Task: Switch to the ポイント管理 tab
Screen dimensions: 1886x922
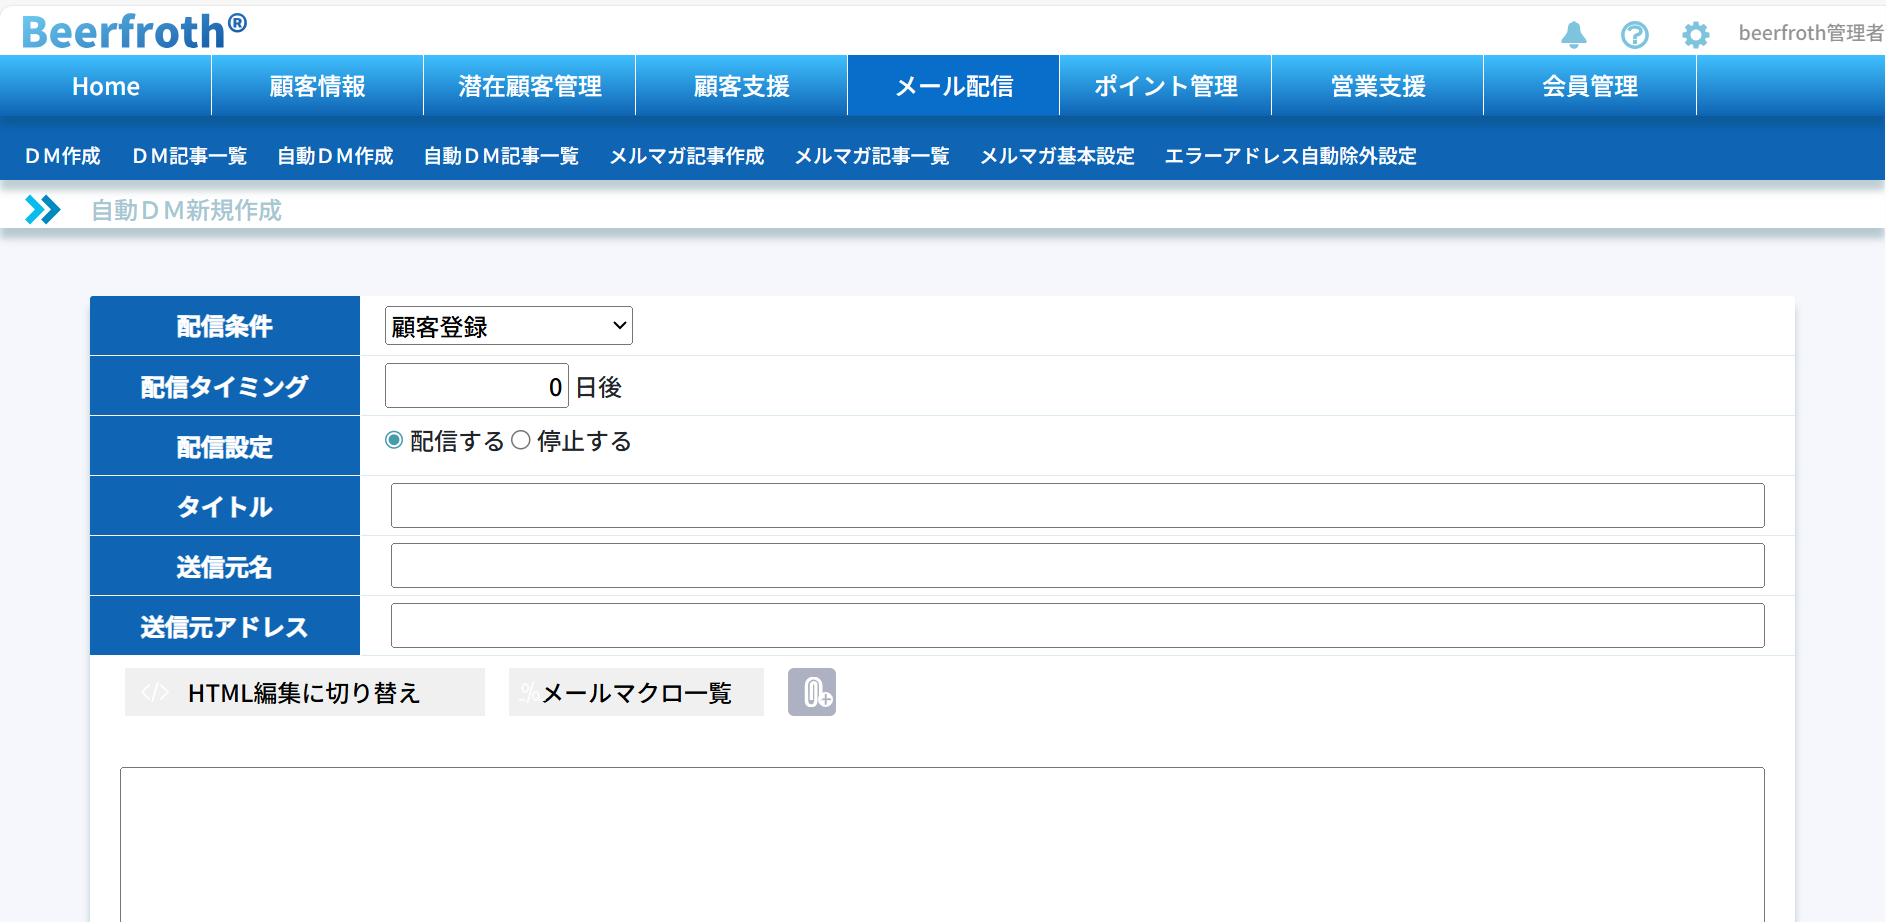Action: pyautogui.click(x=1165, y=86)
